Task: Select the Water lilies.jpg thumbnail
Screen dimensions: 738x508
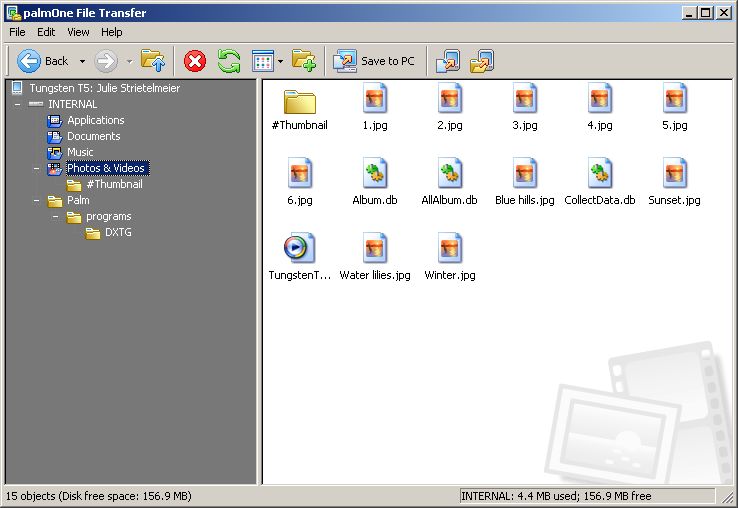Action: (375, 248)
